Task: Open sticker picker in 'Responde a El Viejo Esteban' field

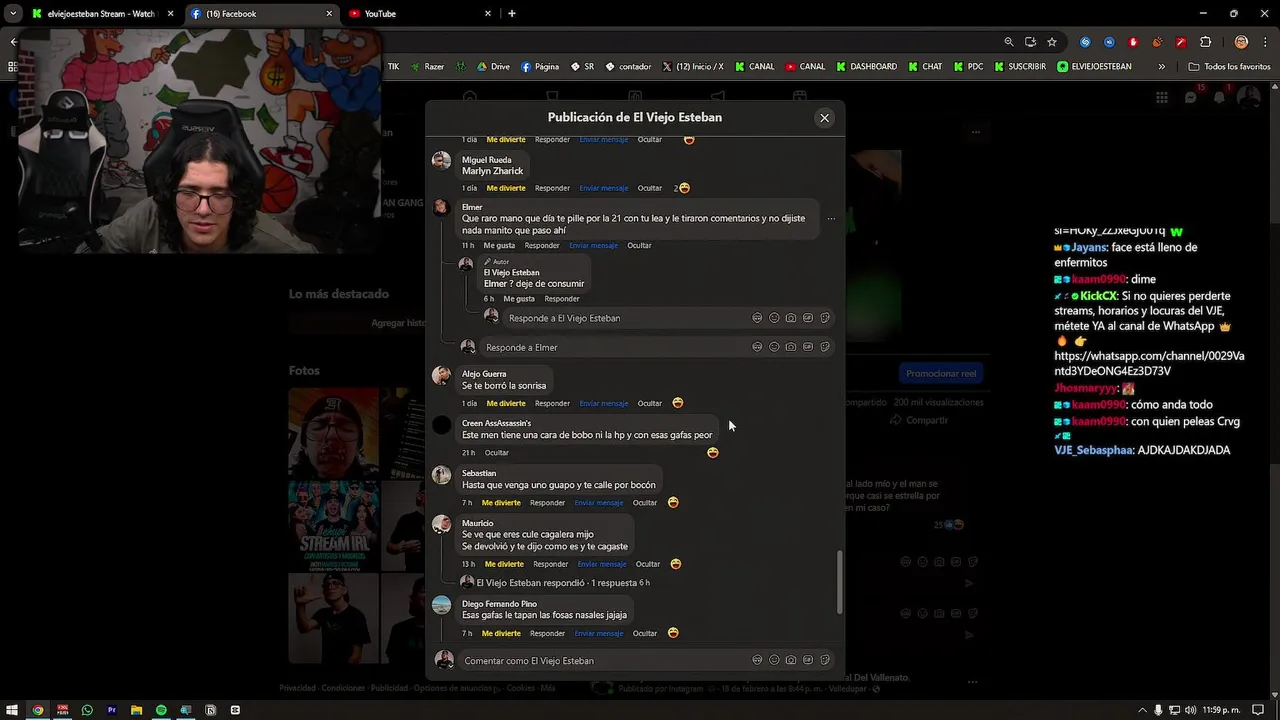Action: pyautogui.click(x=825, y=318)
